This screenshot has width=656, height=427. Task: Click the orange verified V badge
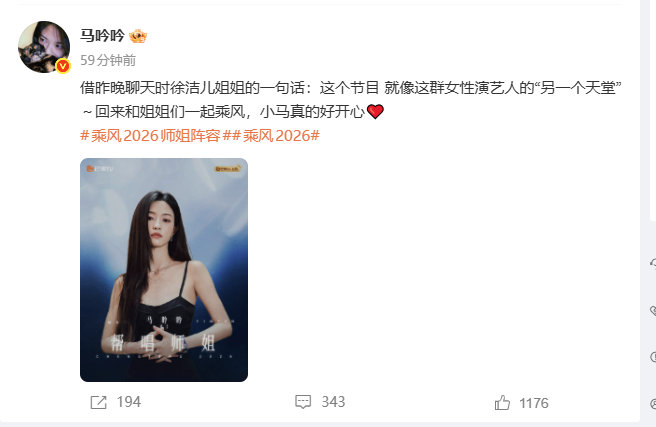[x=63, y=66]
